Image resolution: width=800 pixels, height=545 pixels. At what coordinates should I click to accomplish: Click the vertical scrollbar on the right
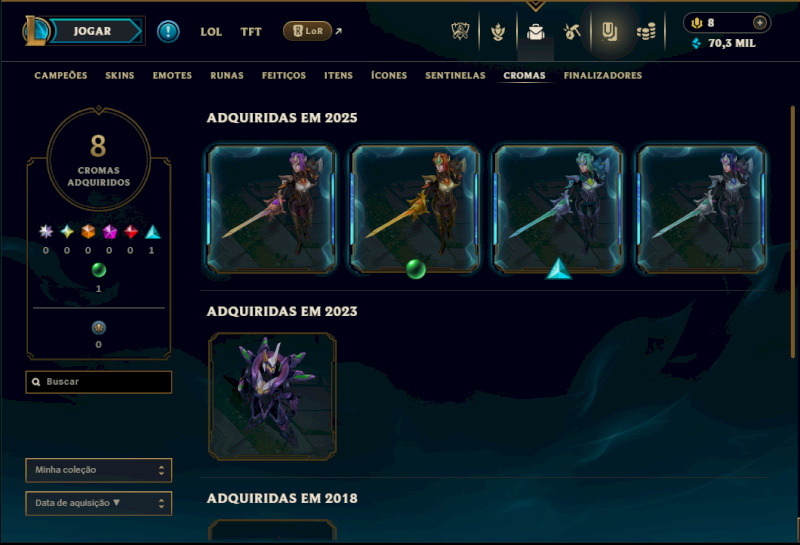793,231
